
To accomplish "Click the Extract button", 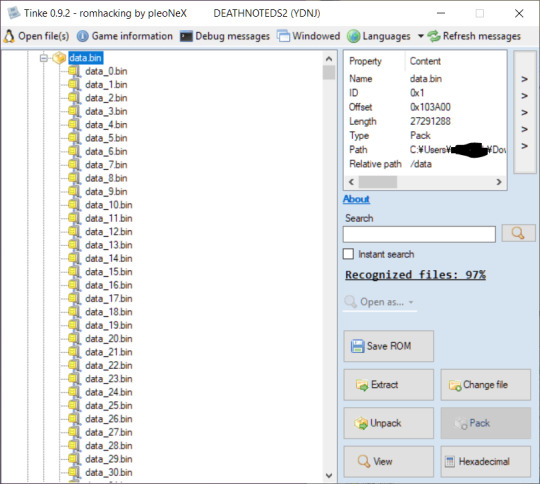I will pos(388,385).
